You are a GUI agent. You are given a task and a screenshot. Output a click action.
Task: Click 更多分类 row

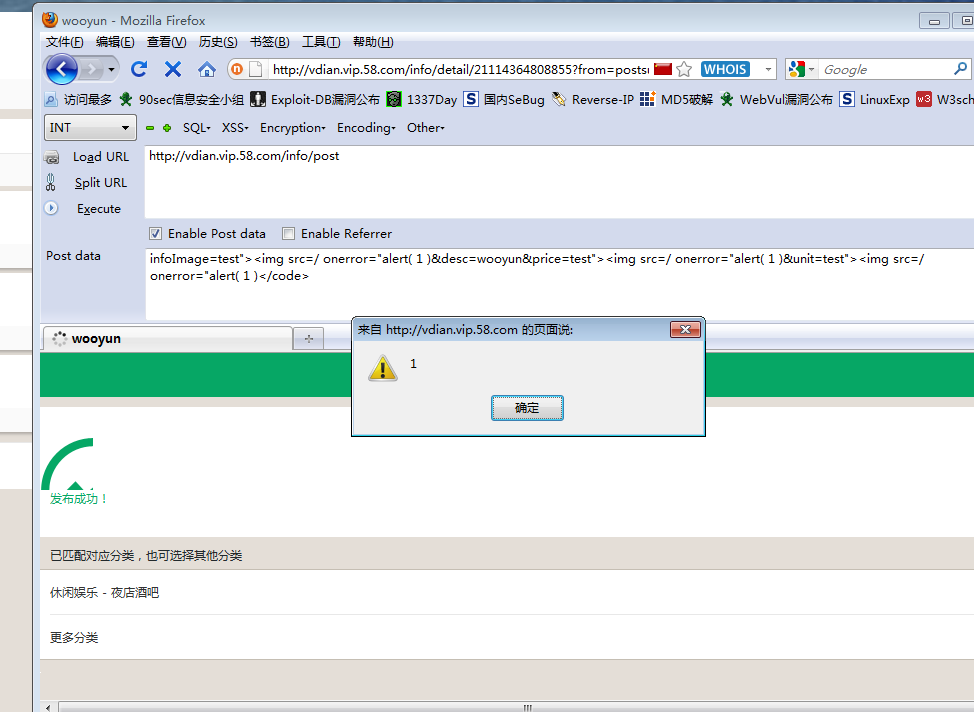tap(507, 637)
